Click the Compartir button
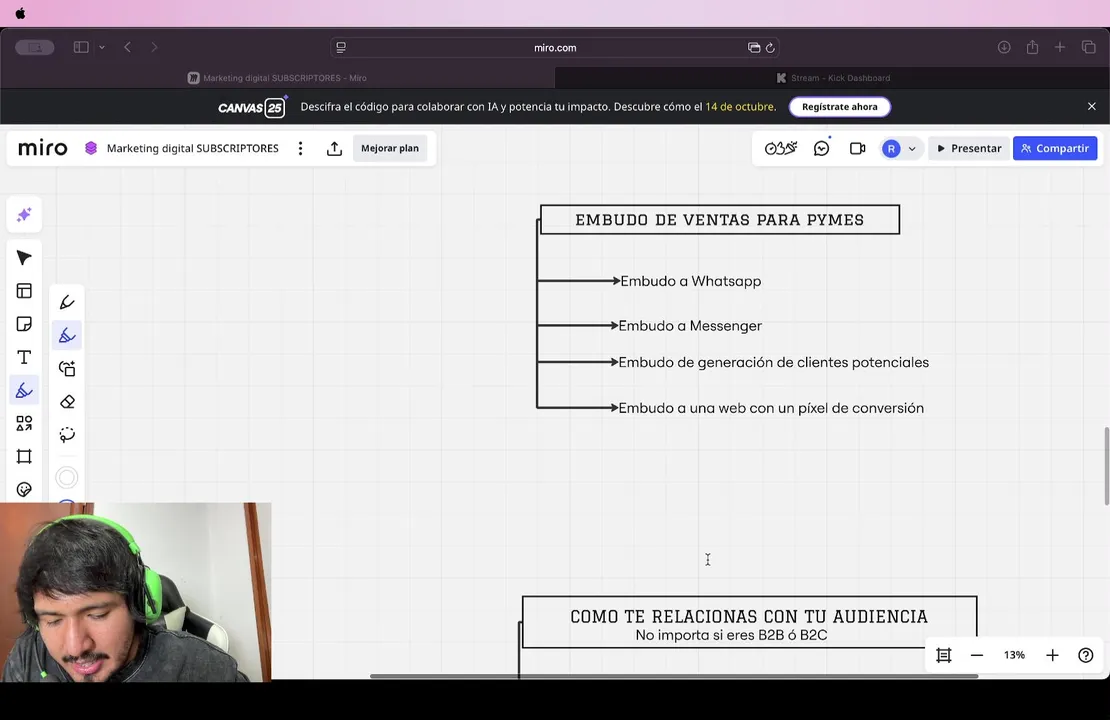Image resolution: width=1110 pixels, height=720 pixels. [1055, 148]
